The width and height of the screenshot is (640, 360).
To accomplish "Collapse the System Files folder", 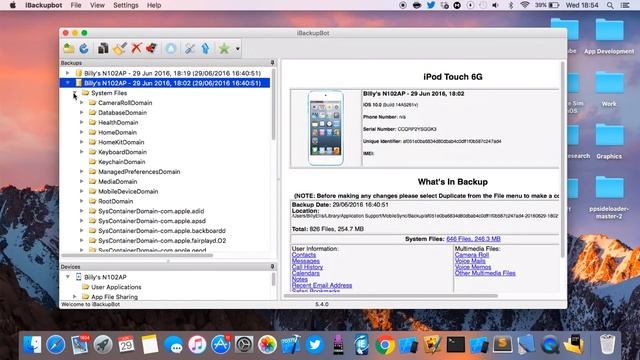I will point(75,93).
